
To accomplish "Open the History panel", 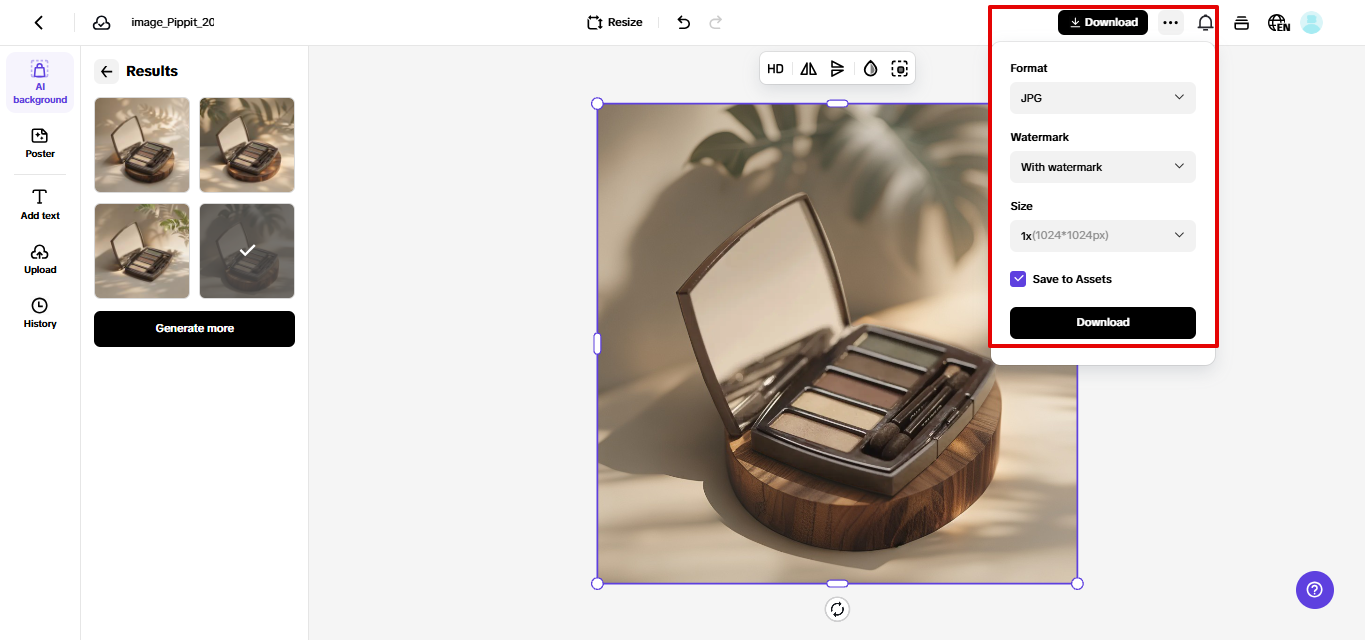I will [x=39, y=313].
